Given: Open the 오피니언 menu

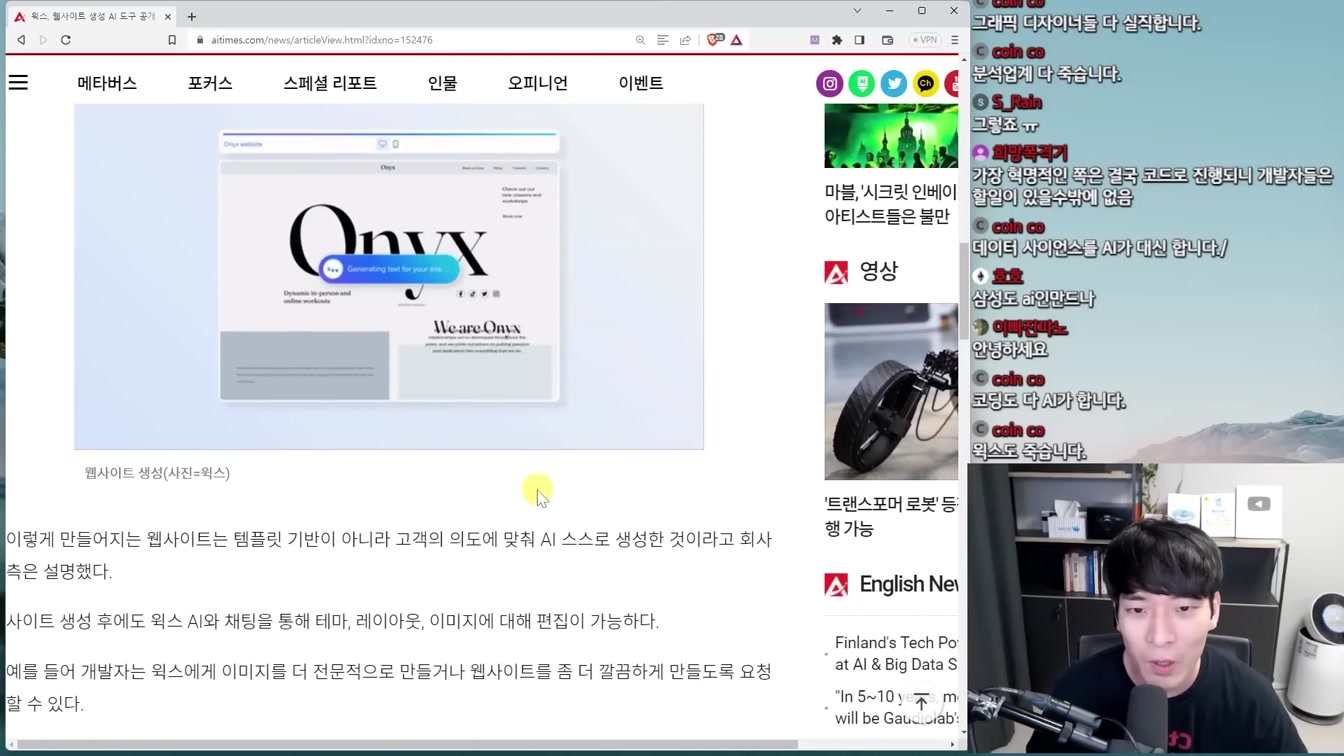Looking at the screenshot, I should tap(538, 83).
